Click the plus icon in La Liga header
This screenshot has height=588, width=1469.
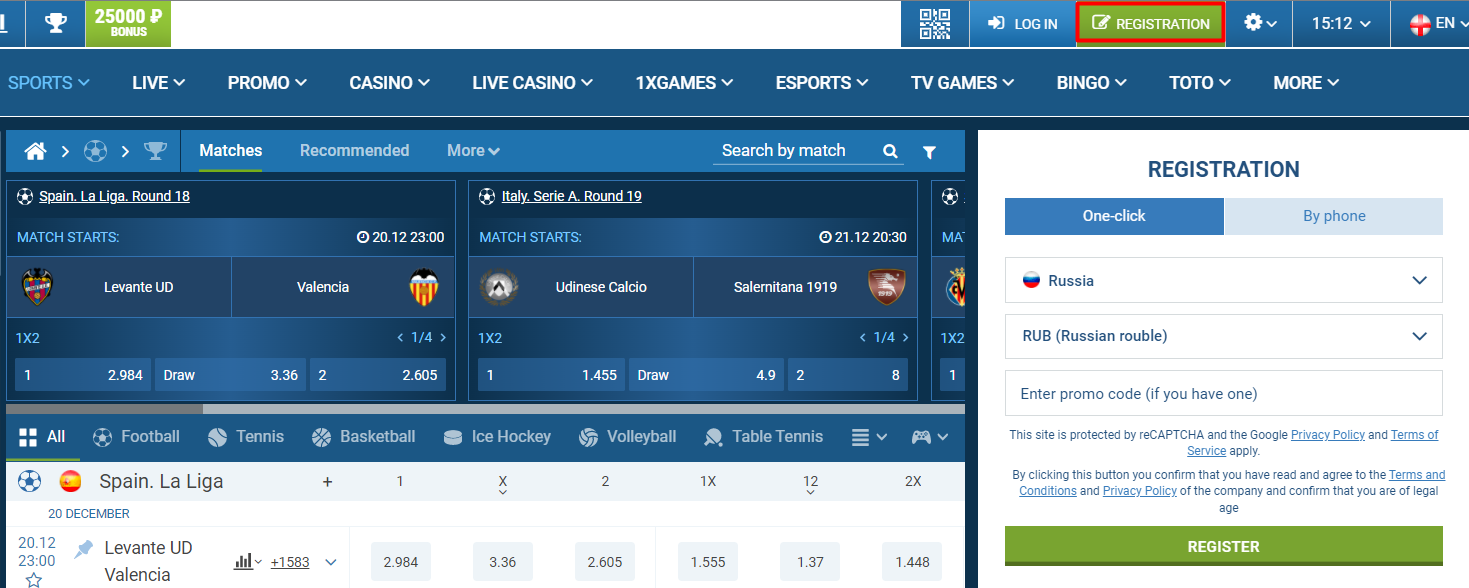pos(327,482)
